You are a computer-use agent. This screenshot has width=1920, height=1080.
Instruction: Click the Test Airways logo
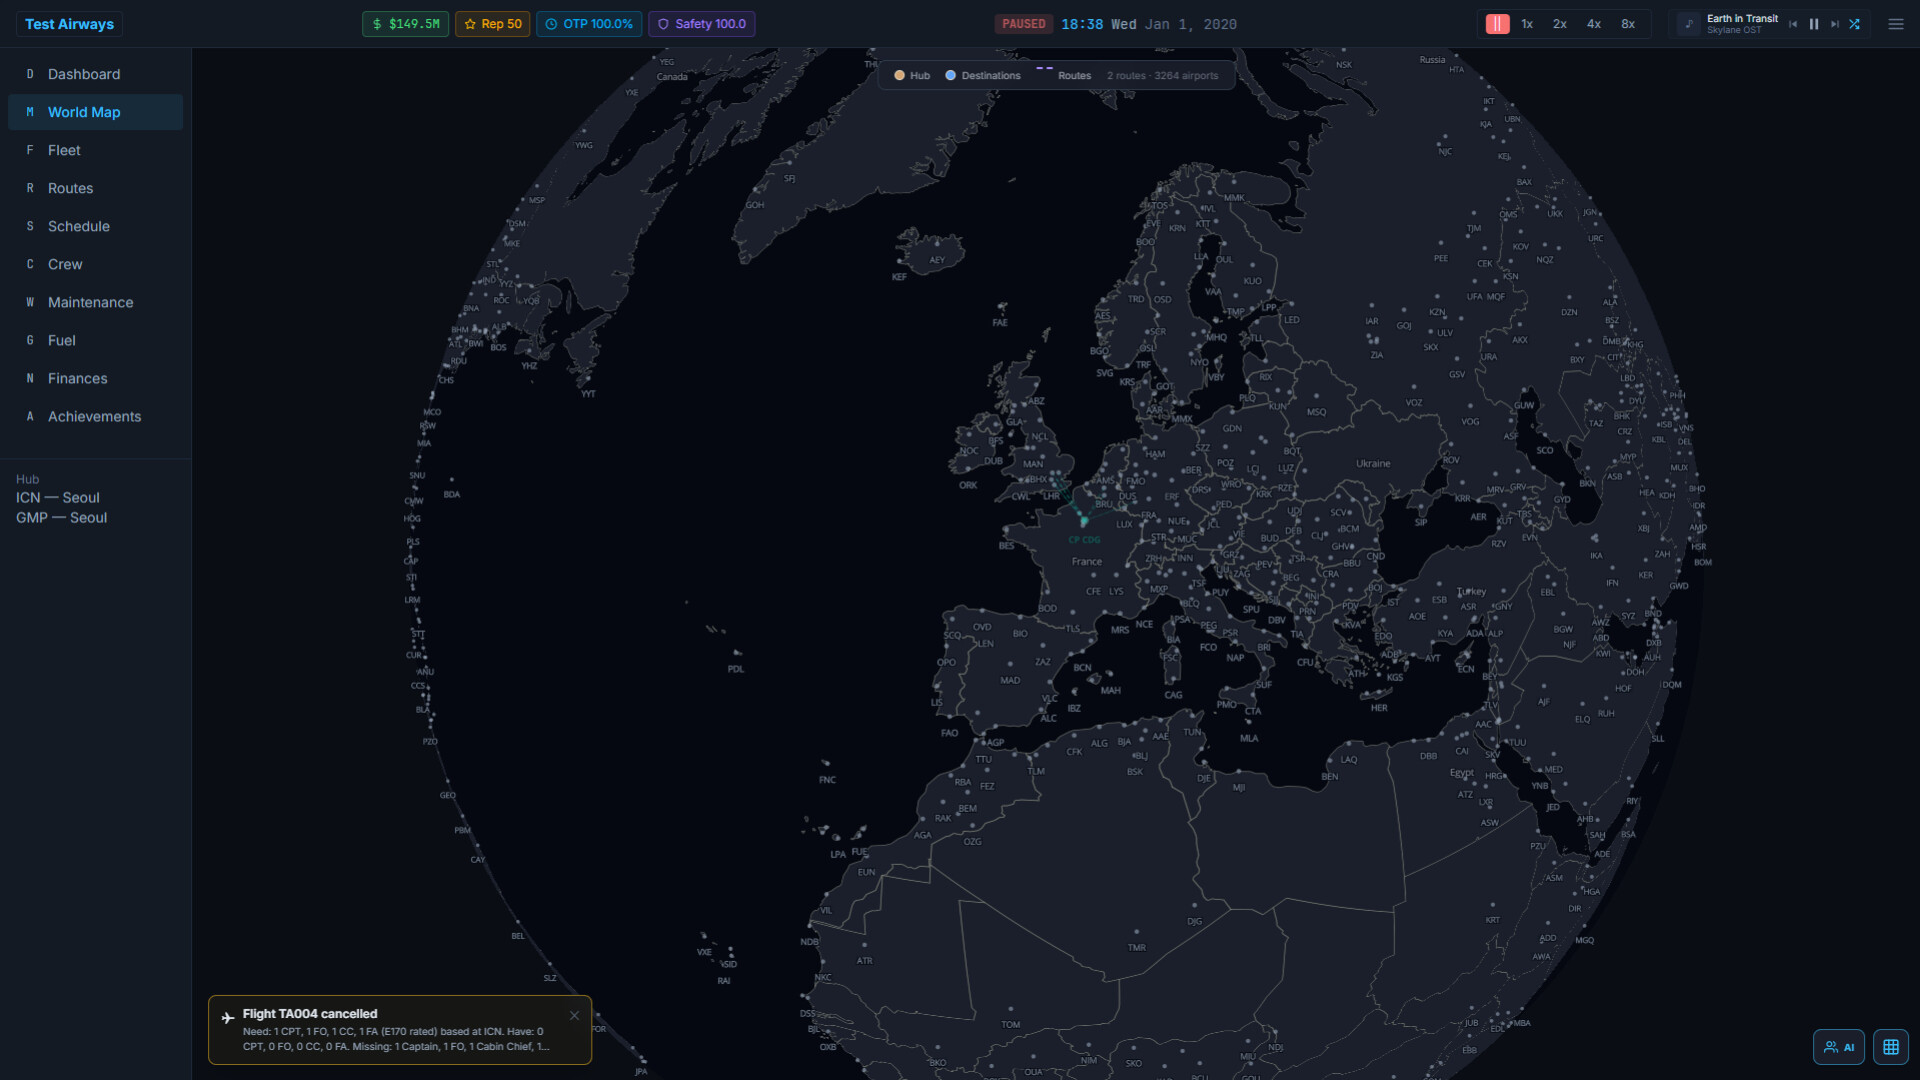(x=69, y=24)
